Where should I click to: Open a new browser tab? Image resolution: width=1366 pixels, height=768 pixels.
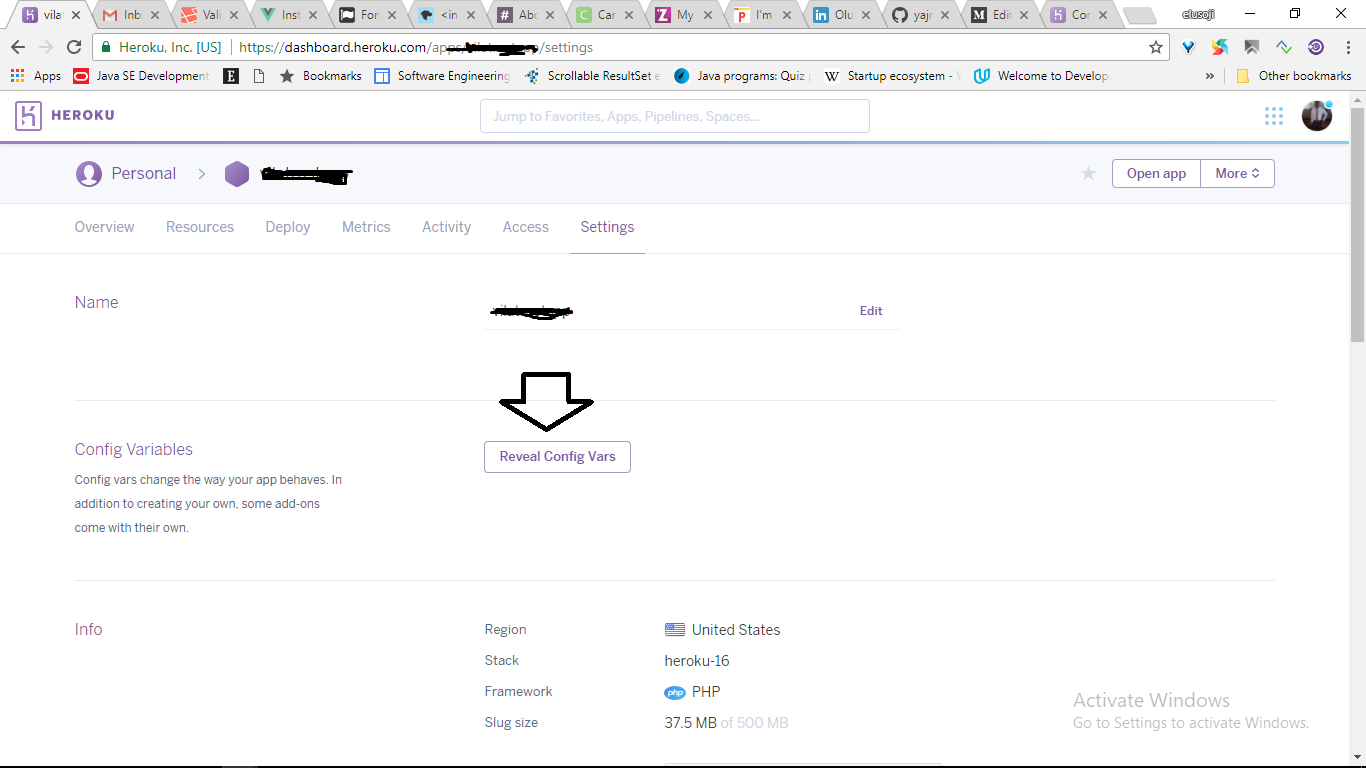1139,16
